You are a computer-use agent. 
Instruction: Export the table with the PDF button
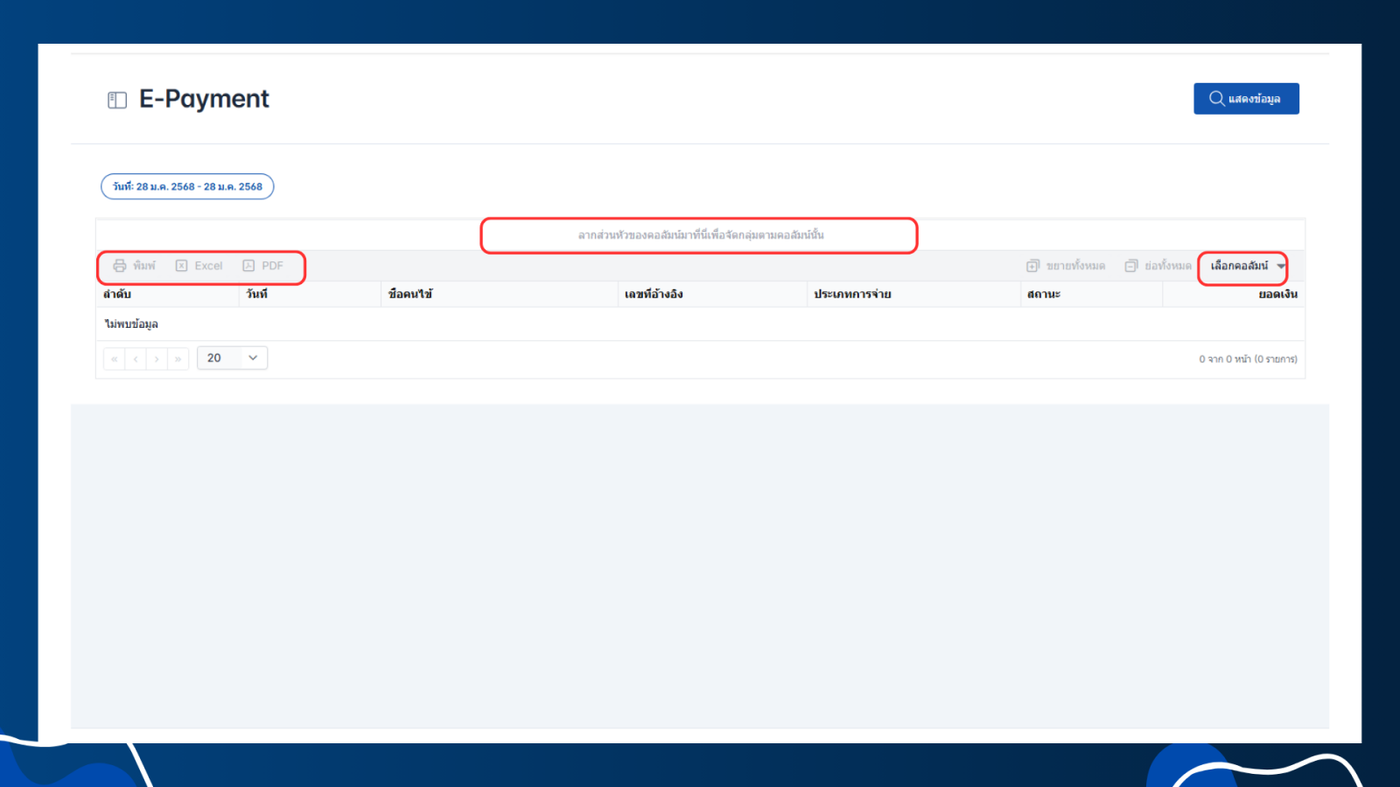pos(263,266)
